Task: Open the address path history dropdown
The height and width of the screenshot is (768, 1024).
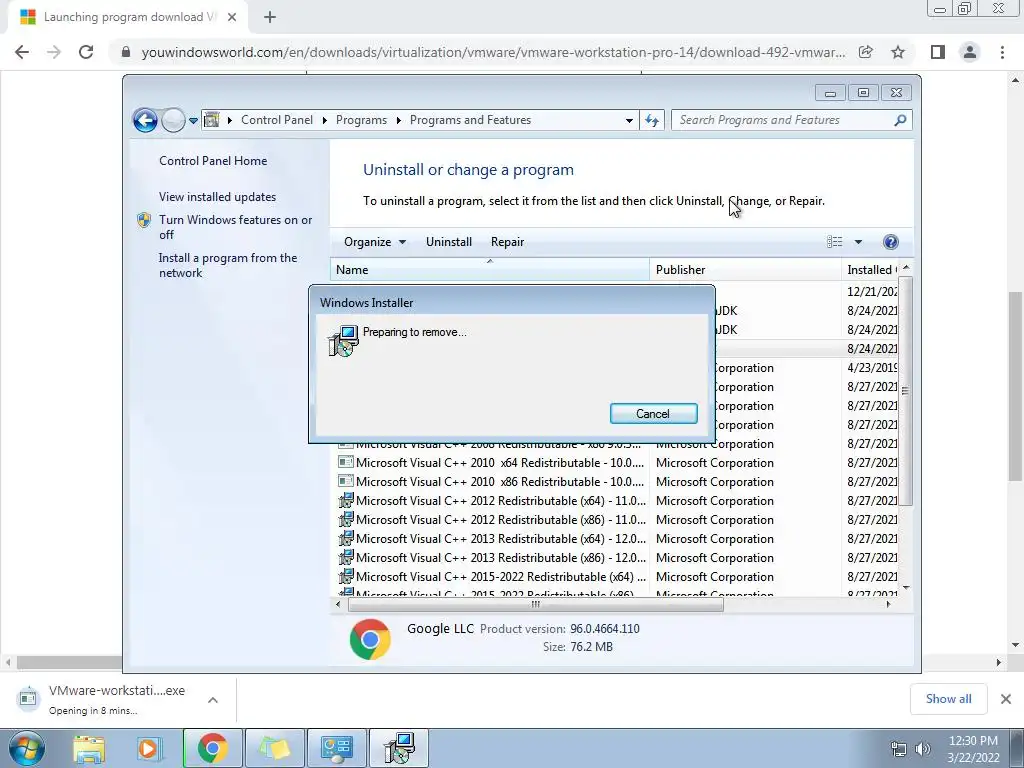Action: click(629, 120)
